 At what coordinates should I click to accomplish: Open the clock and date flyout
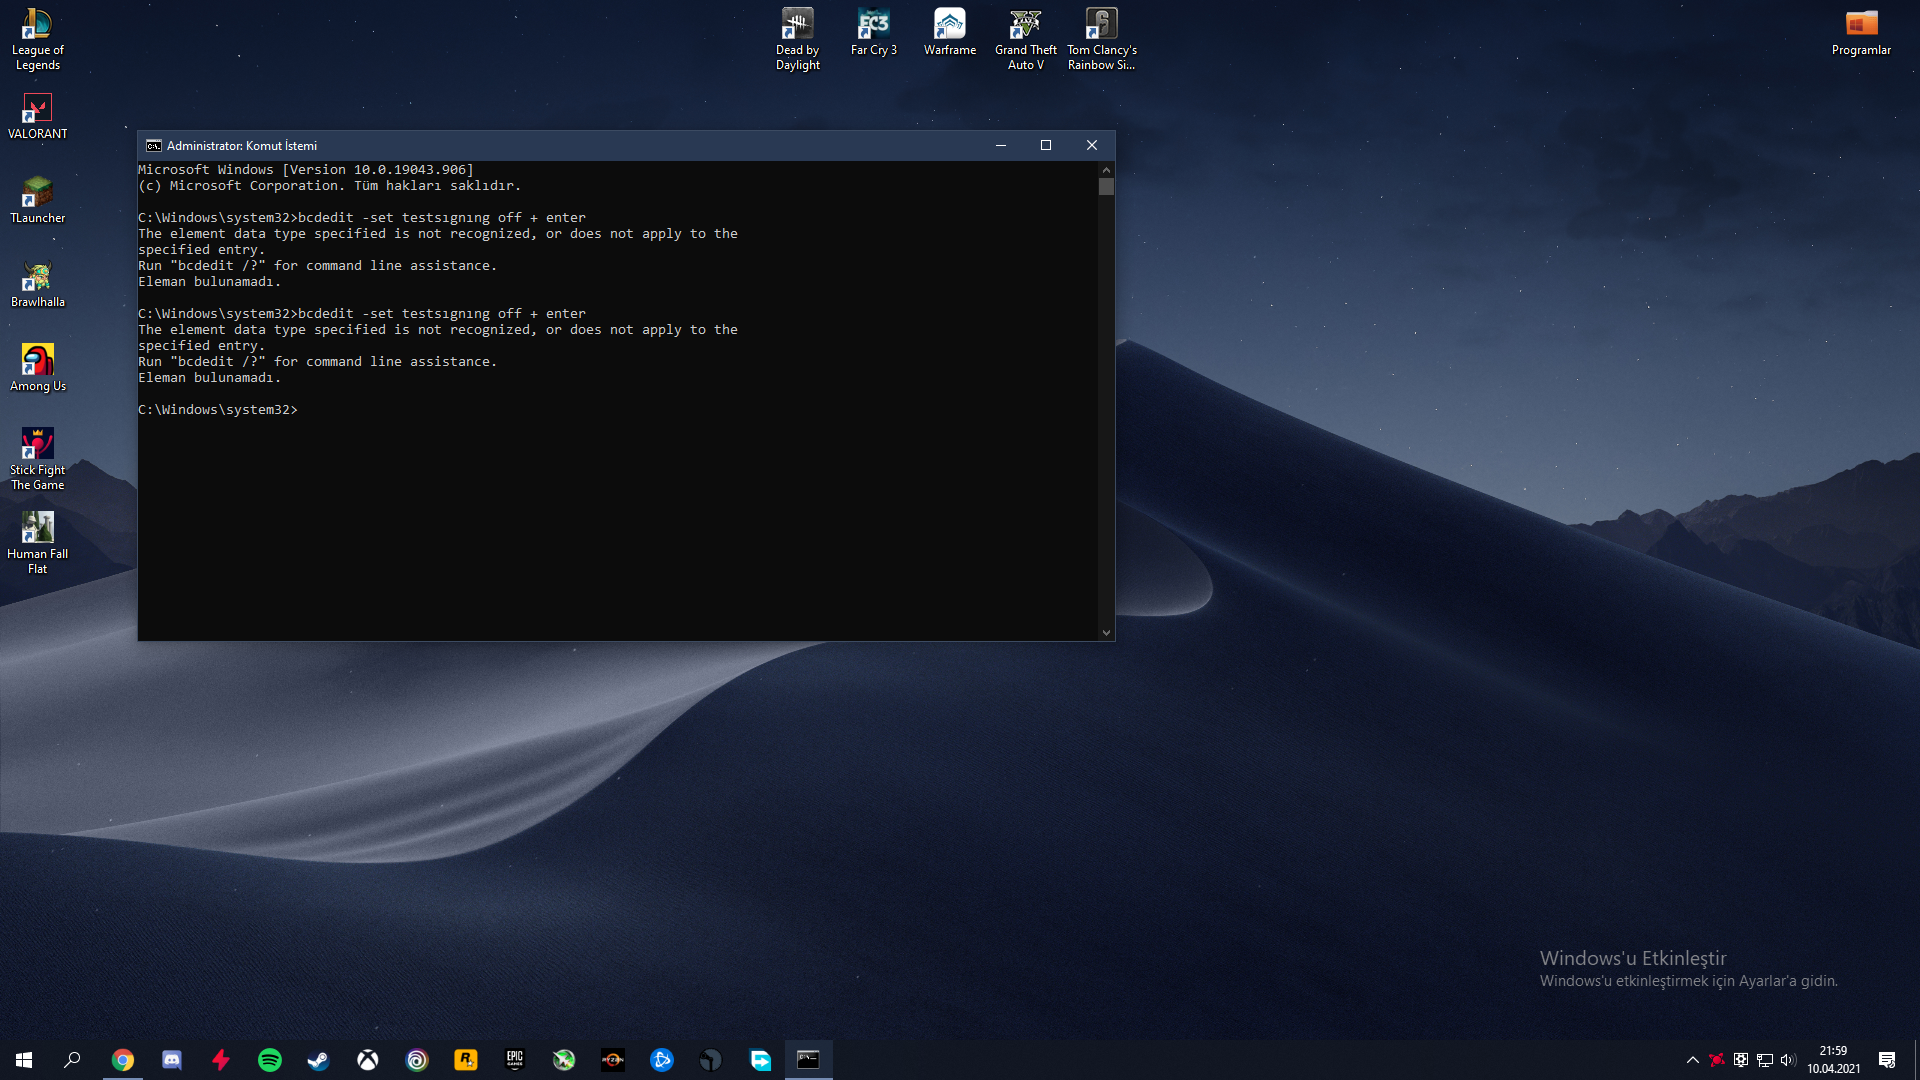click(1833, 1060)
